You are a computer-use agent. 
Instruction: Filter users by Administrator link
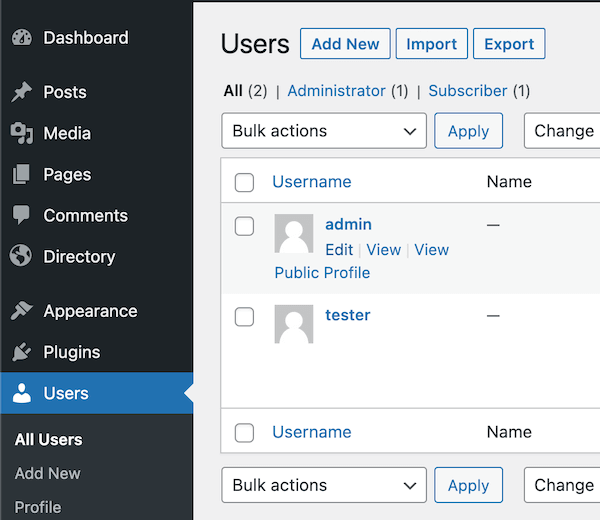point(336,91)
